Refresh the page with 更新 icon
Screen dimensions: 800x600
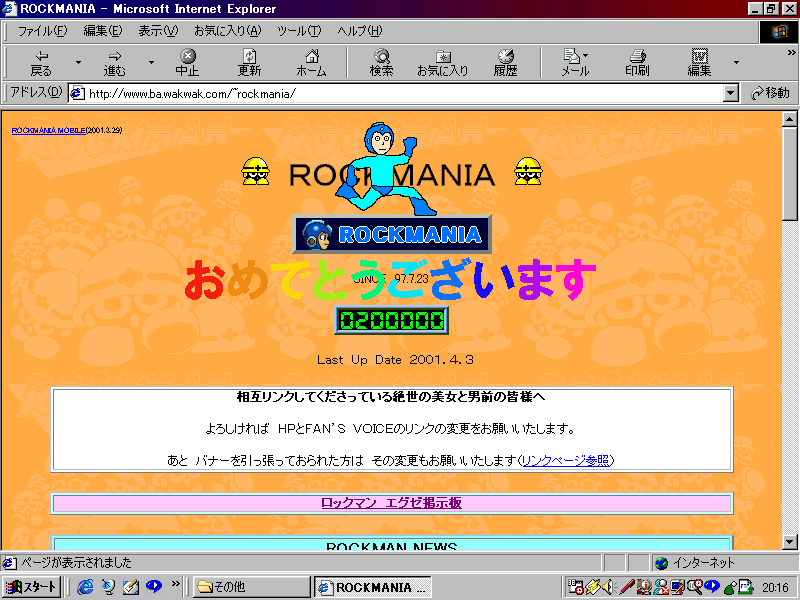[x=249, y=62]
